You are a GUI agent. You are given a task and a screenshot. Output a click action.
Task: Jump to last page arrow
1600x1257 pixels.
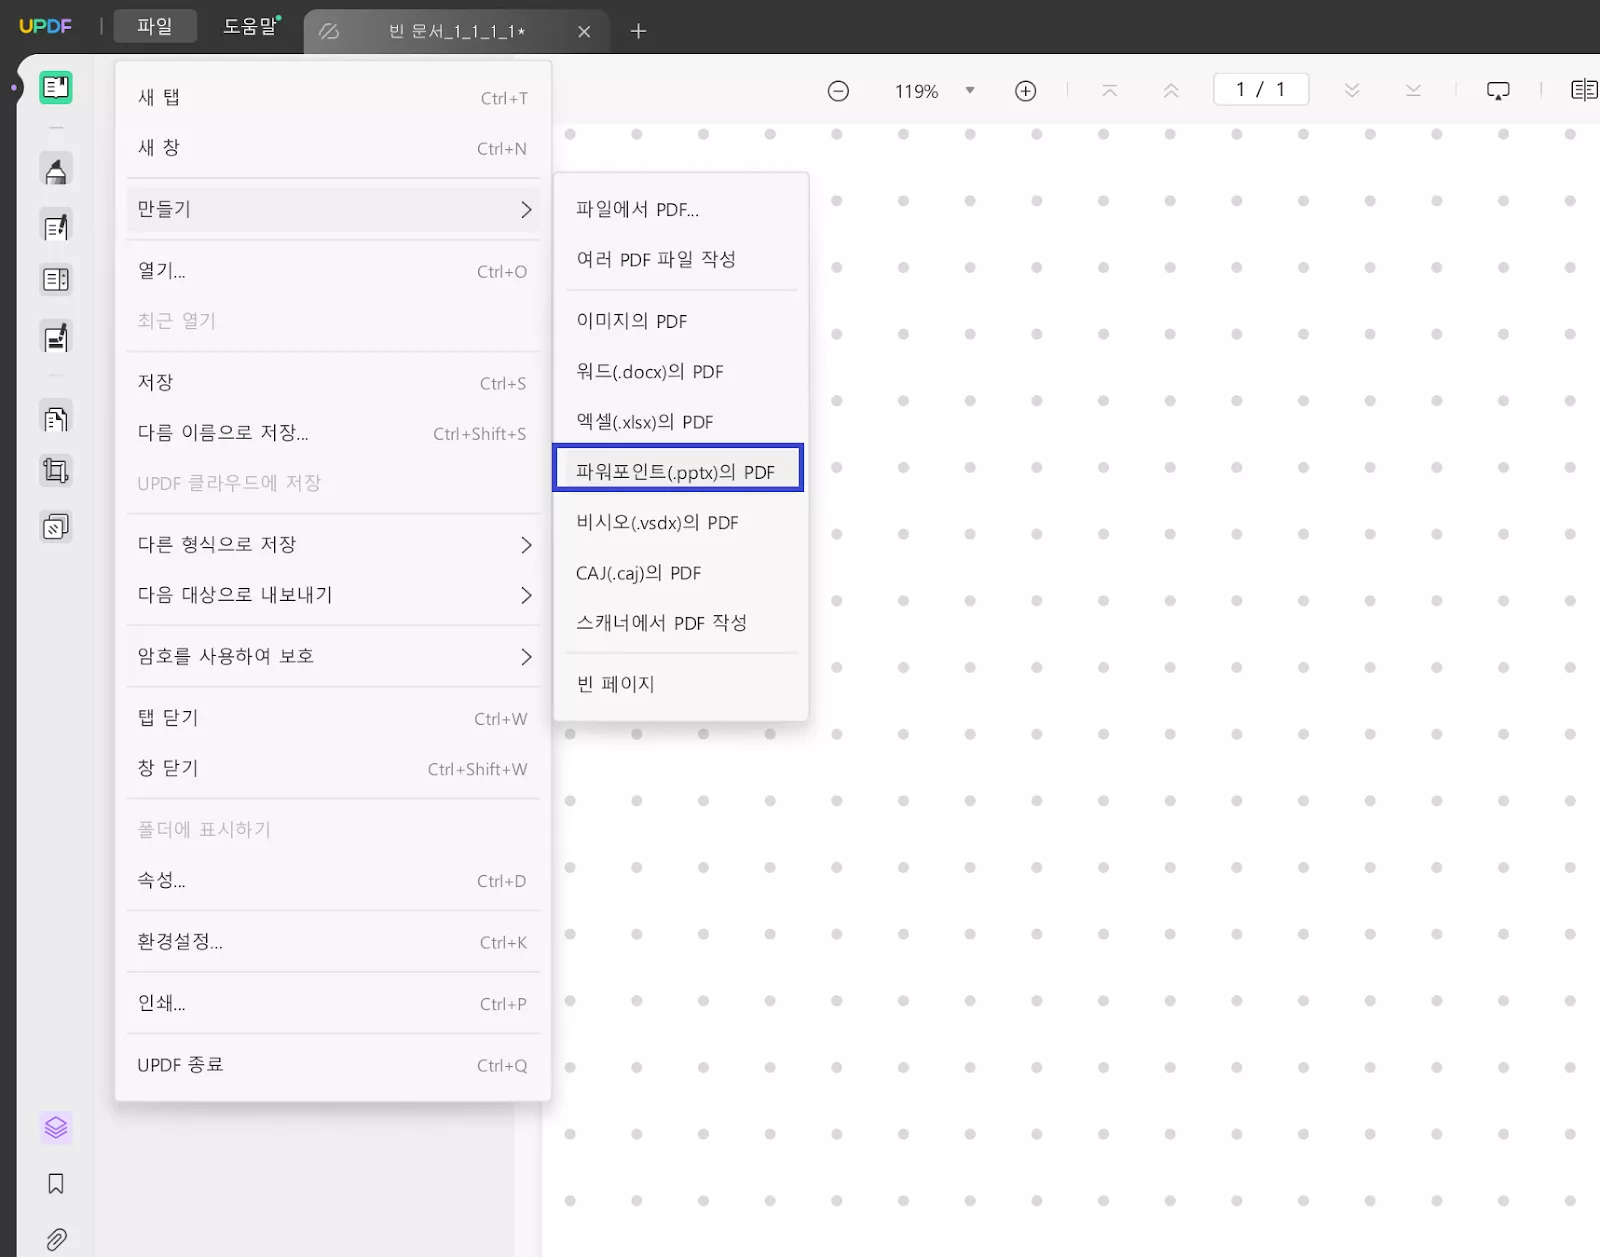tap(1413, 90)
